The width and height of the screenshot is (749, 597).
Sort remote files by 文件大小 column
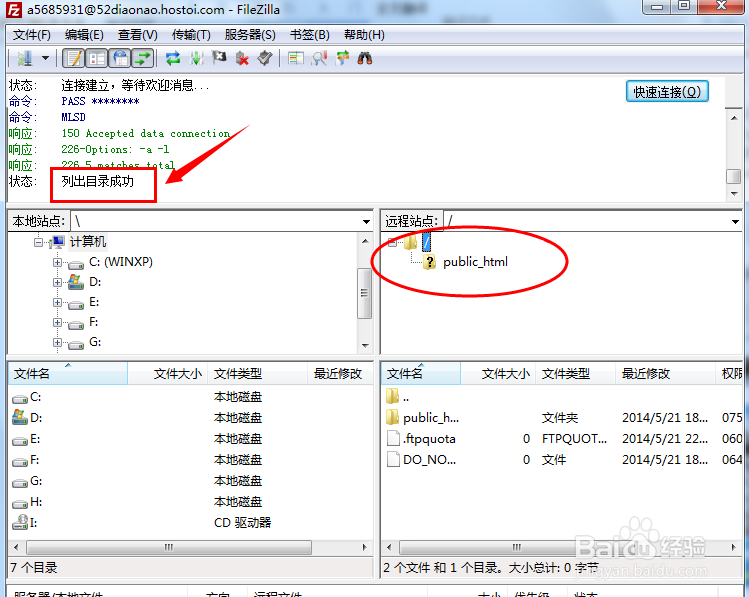point(498,373)
